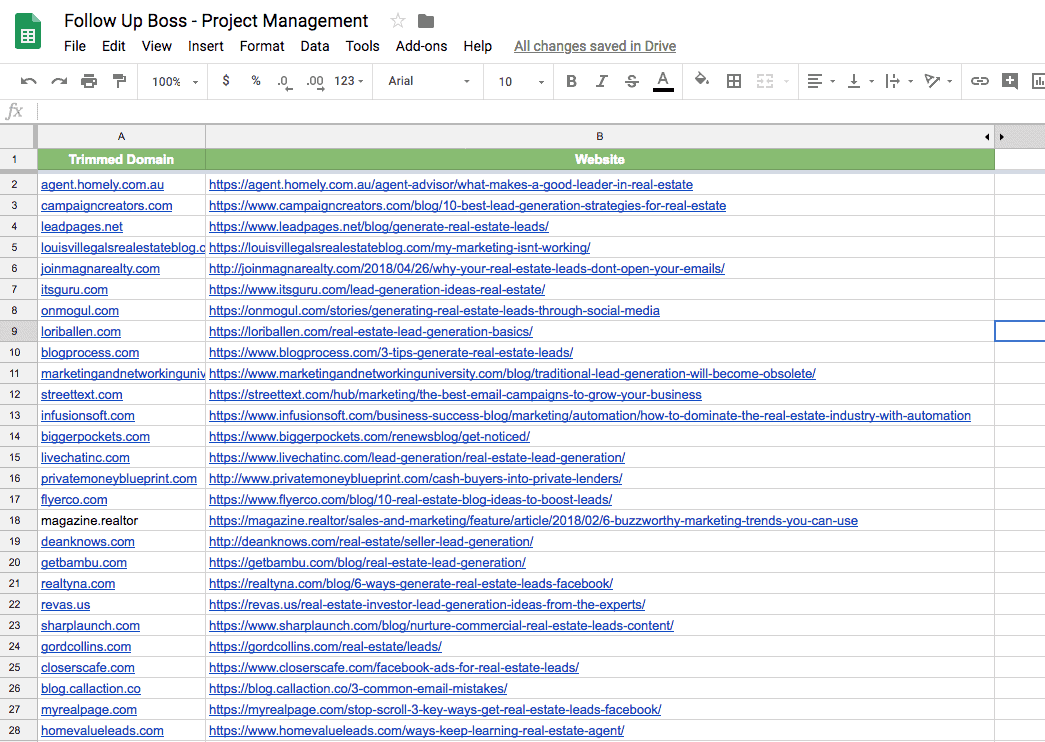This screenshot has width=1045, height=742.
Task: Open revas.us domain link
Action: tap(65, 605)
